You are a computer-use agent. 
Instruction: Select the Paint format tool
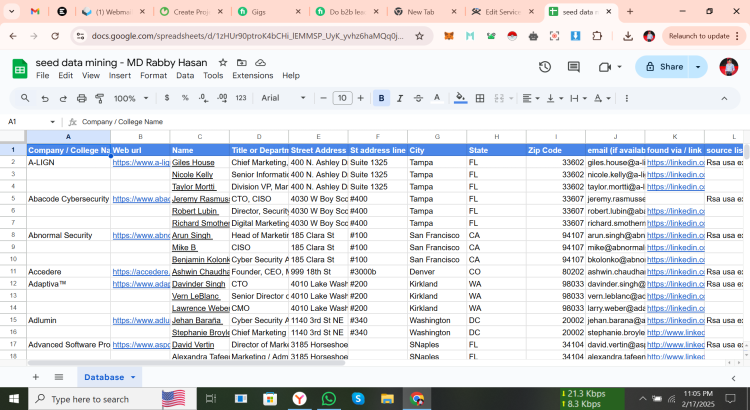[99, 99]
